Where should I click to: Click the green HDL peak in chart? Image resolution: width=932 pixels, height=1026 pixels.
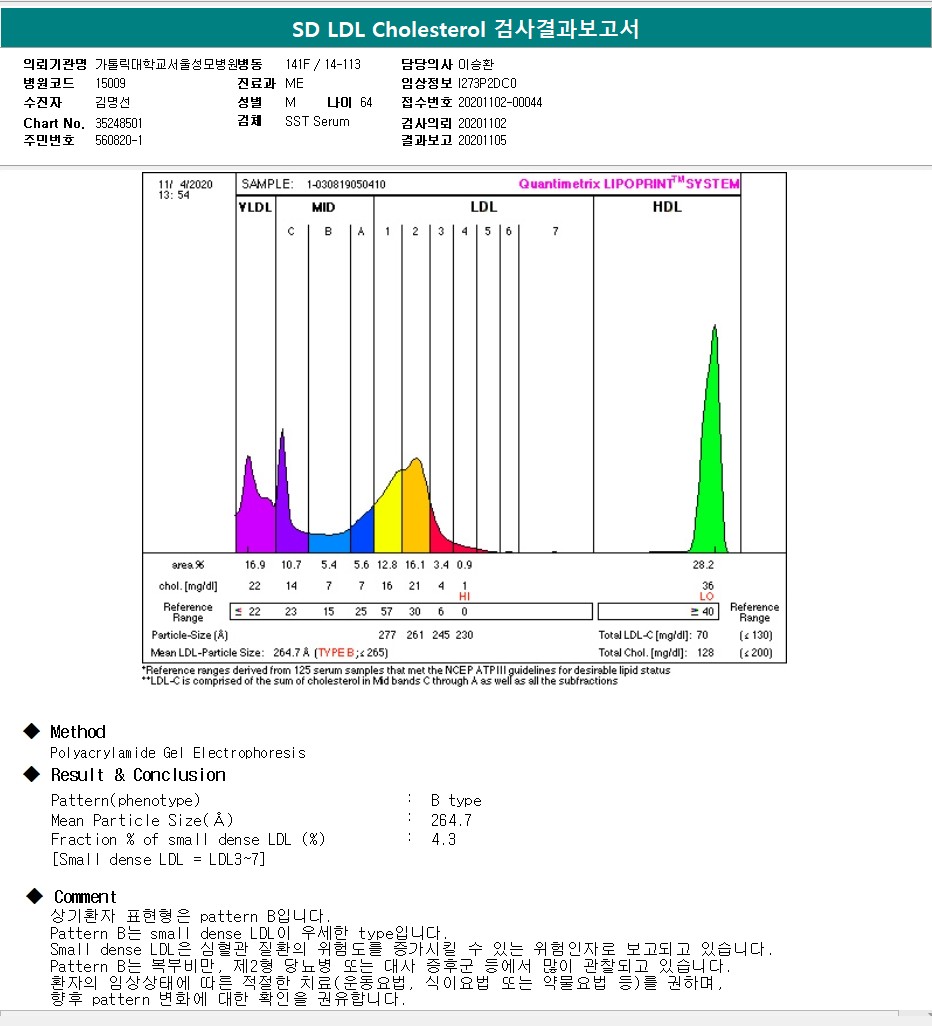[x=711, y=471]
